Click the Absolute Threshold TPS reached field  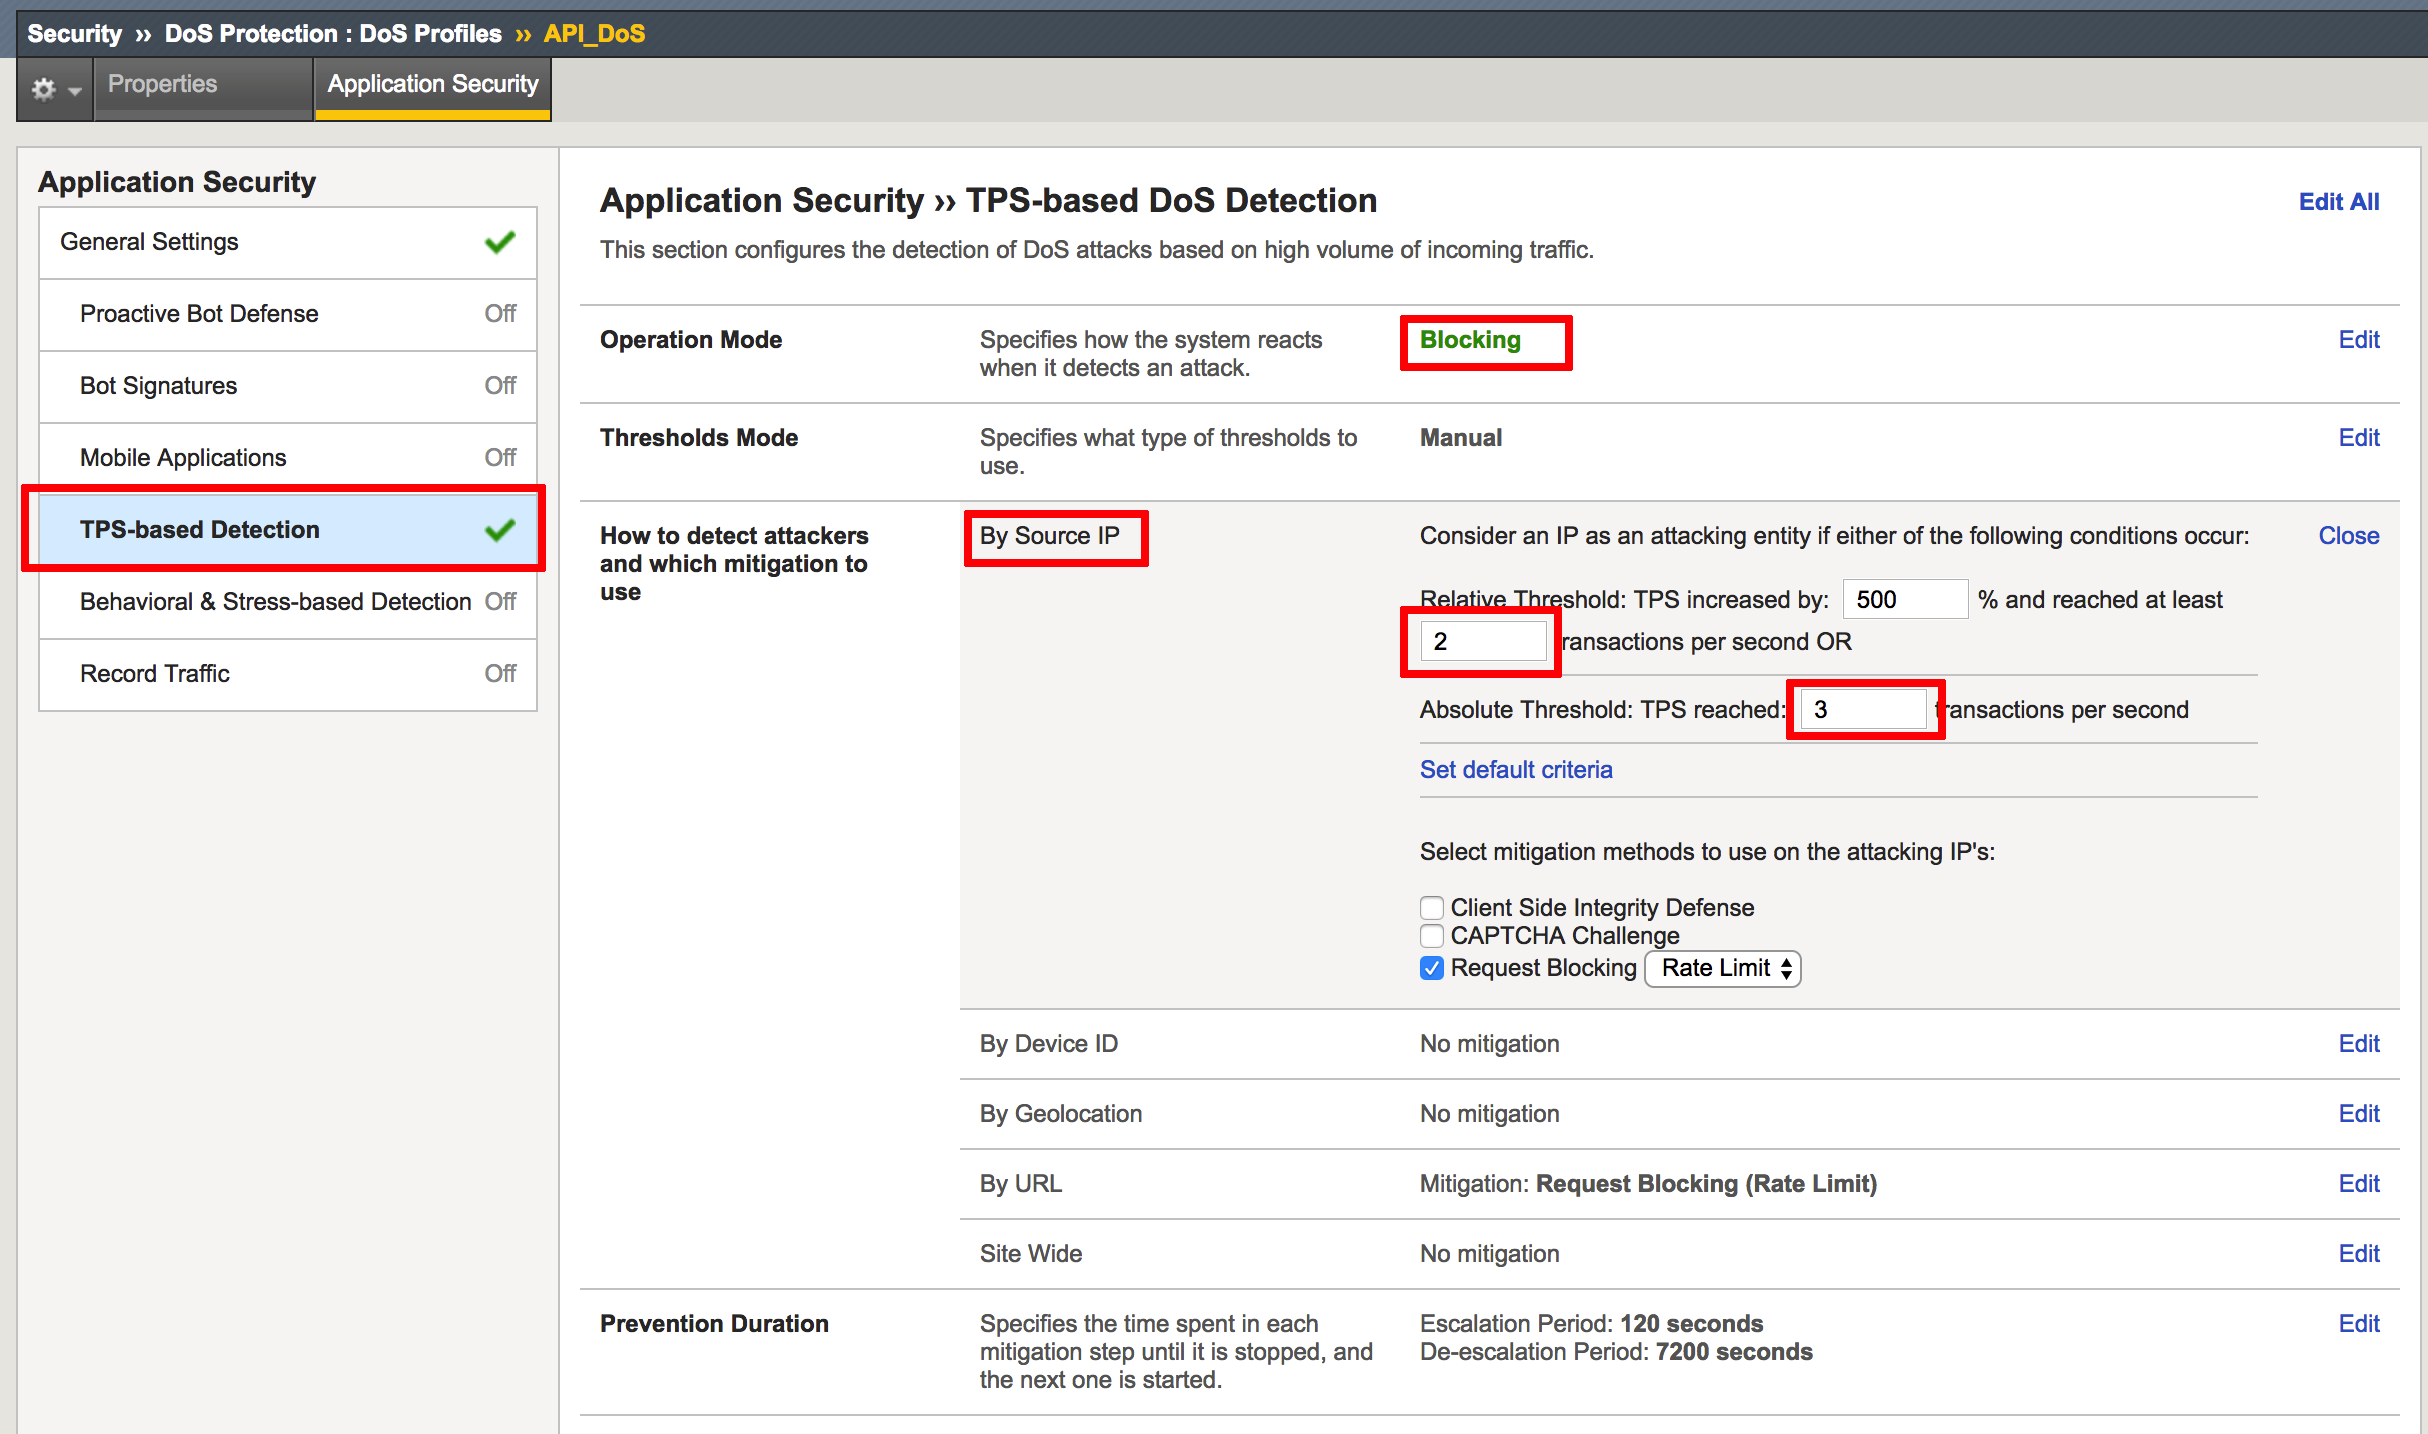point(1864,710)
